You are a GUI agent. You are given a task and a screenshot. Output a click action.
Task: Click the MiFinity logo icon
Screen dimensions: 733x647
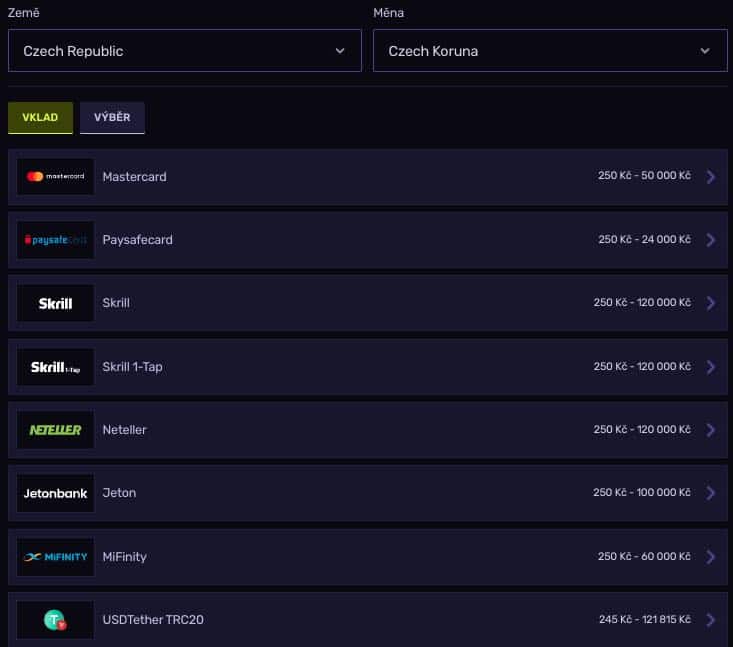point(56,557)
